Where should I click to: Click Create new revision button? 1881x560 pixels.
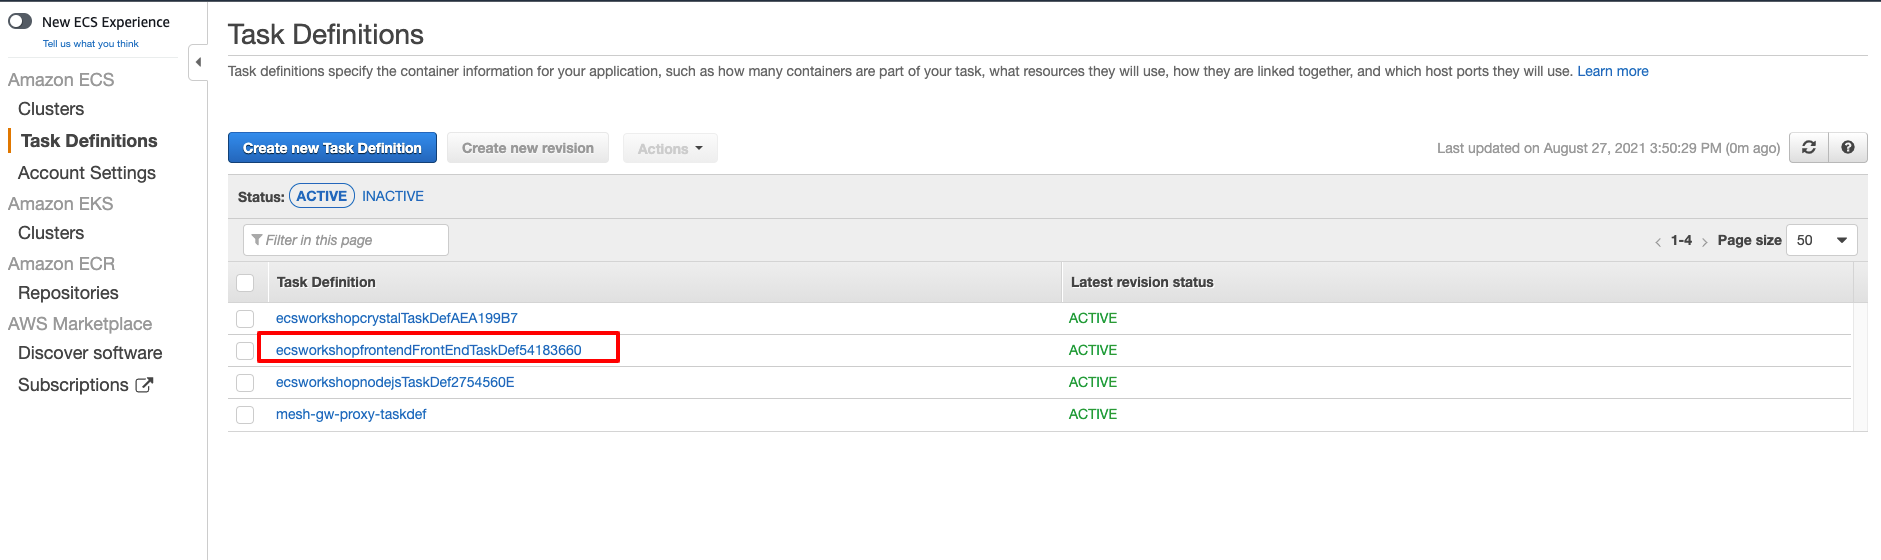pos(528,148)
